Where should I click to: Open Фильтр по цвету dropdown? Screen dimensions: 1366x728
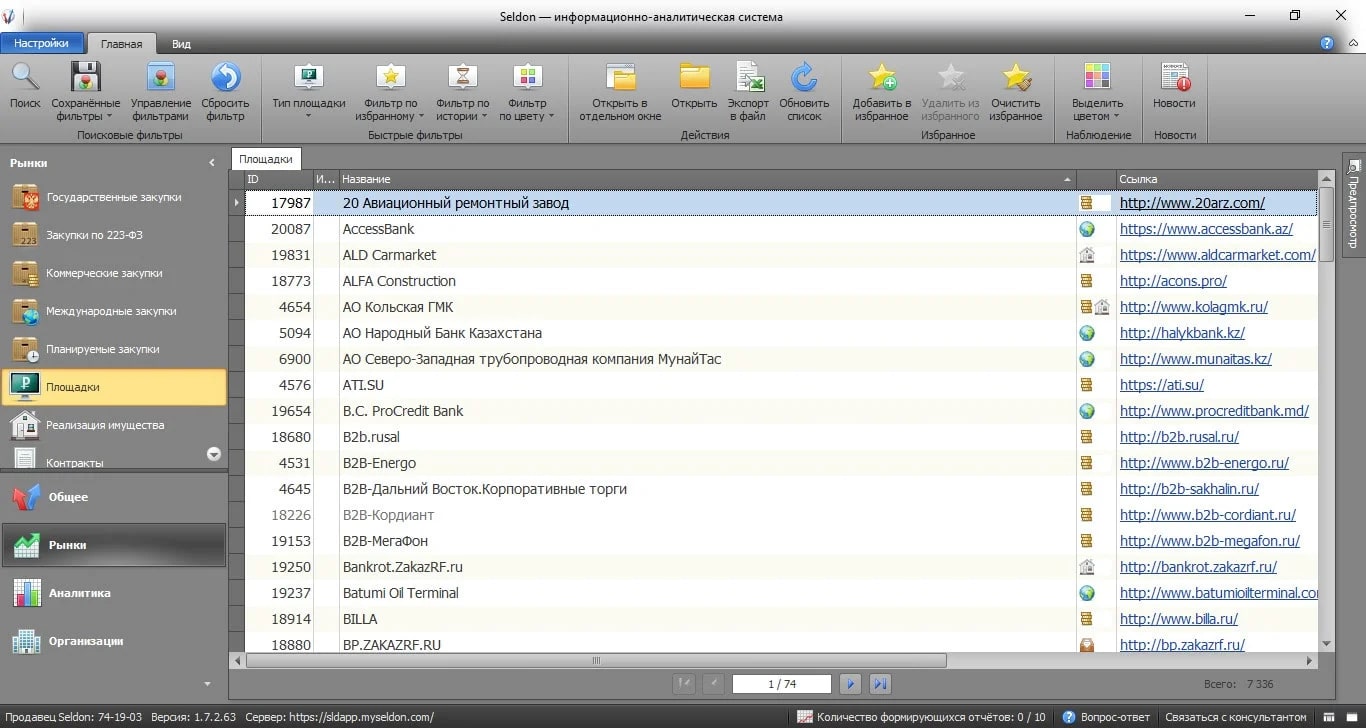tap(527, 91)
